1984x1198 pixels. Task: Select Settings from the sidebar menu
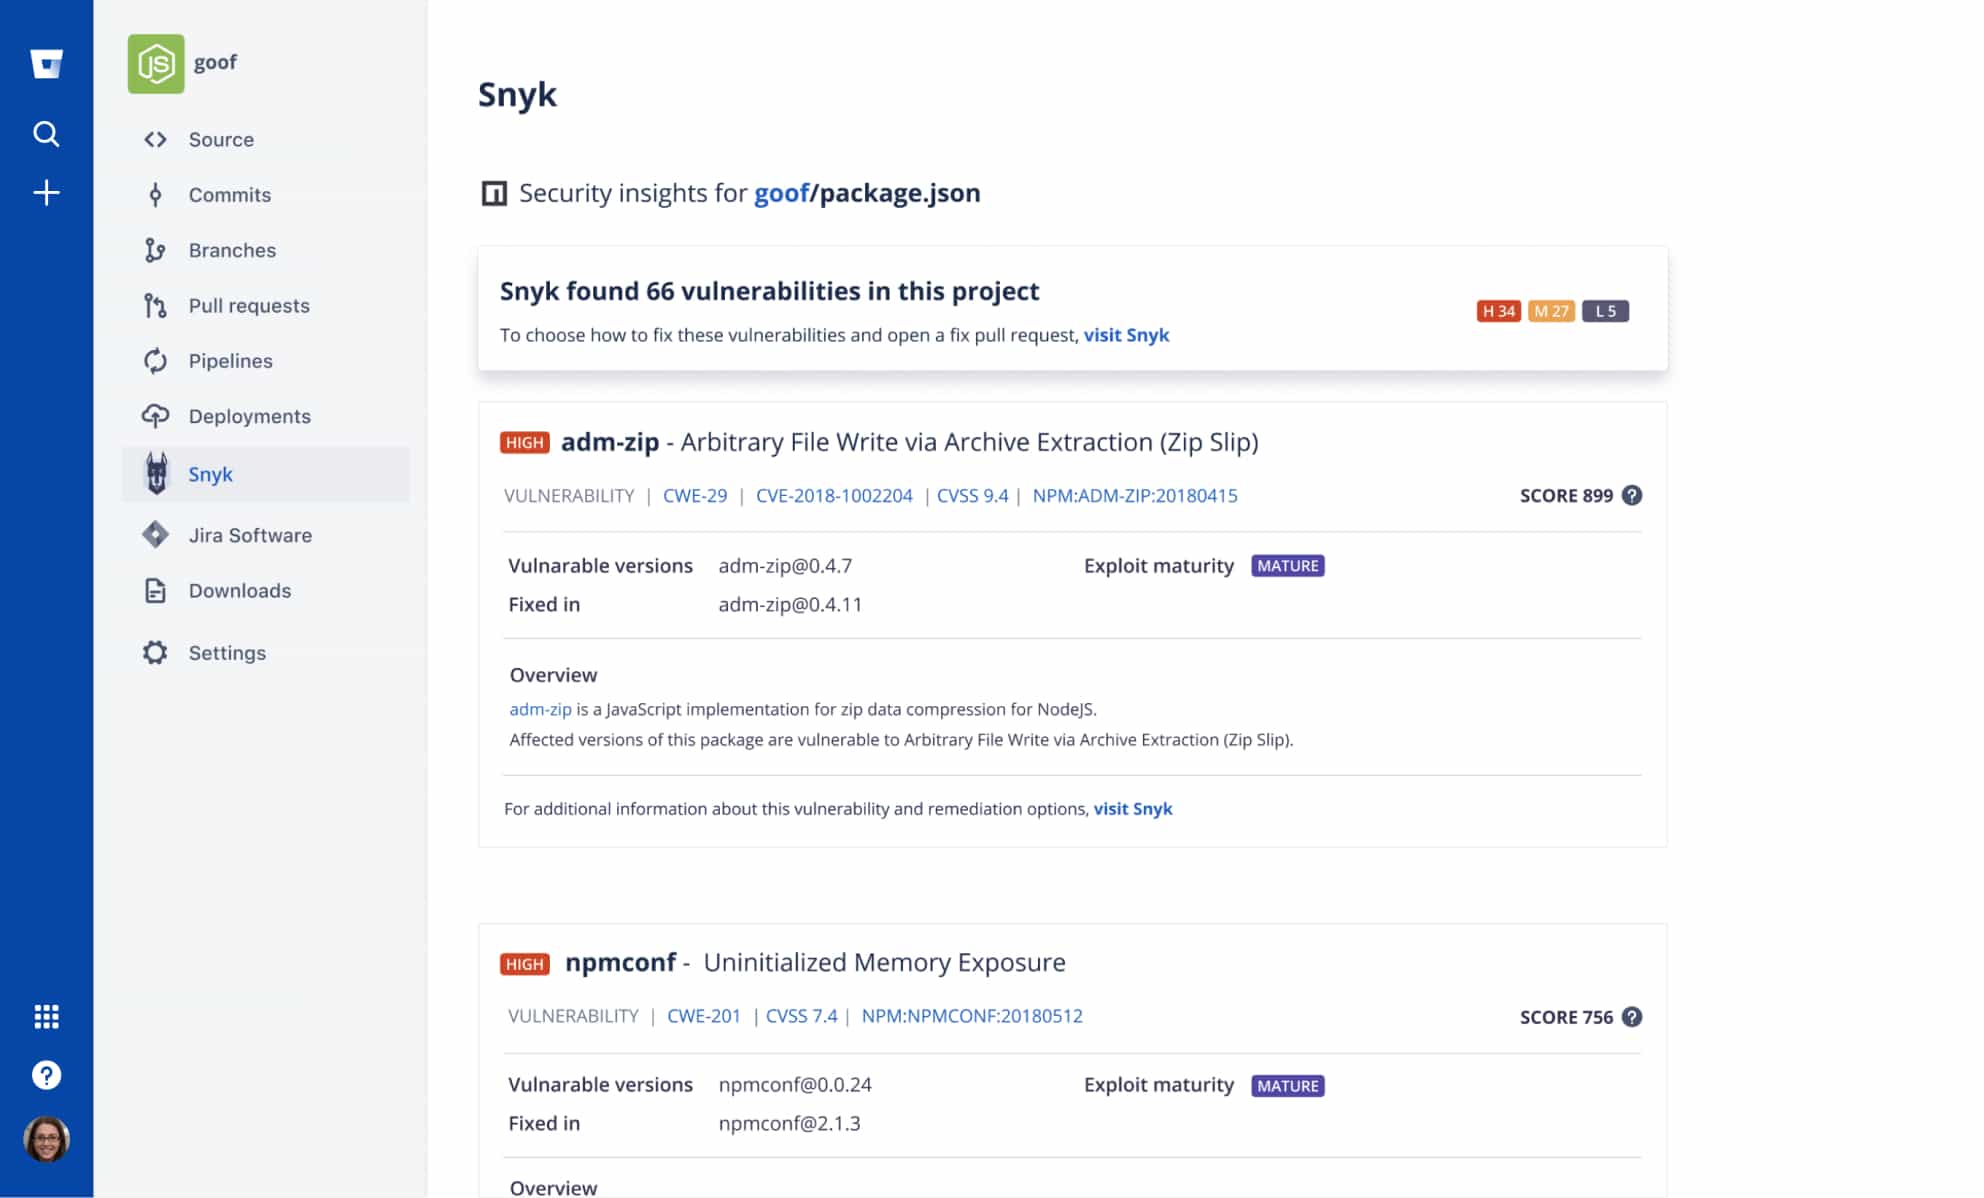(x=227, y=652)
